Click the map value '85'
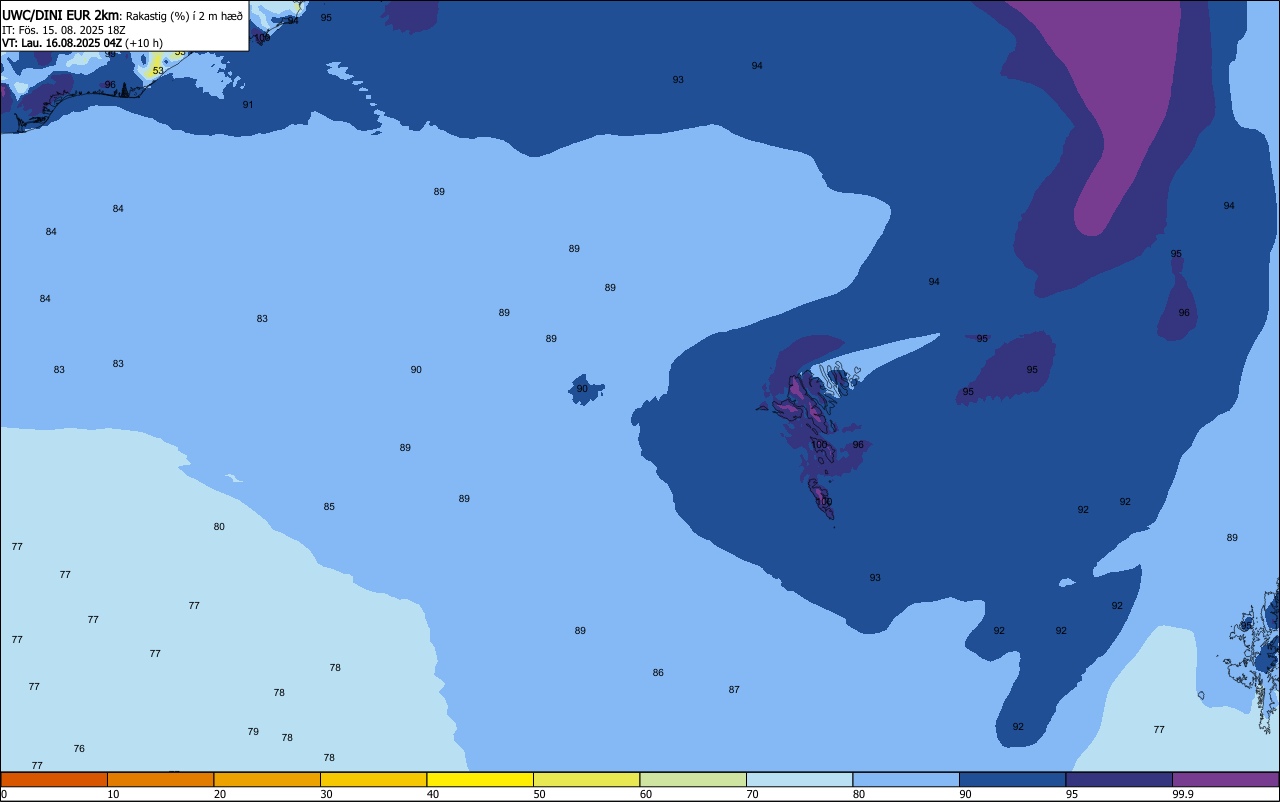 (329, 507)
